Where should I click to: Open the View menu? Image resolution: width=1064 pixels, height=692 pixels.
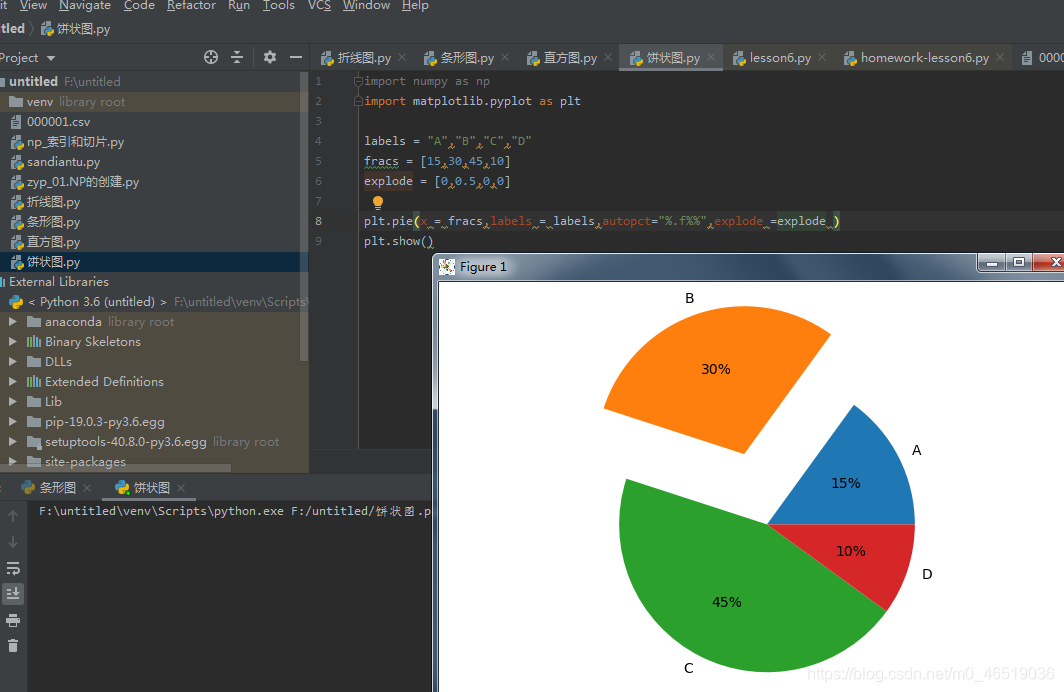tap(33, 5)
